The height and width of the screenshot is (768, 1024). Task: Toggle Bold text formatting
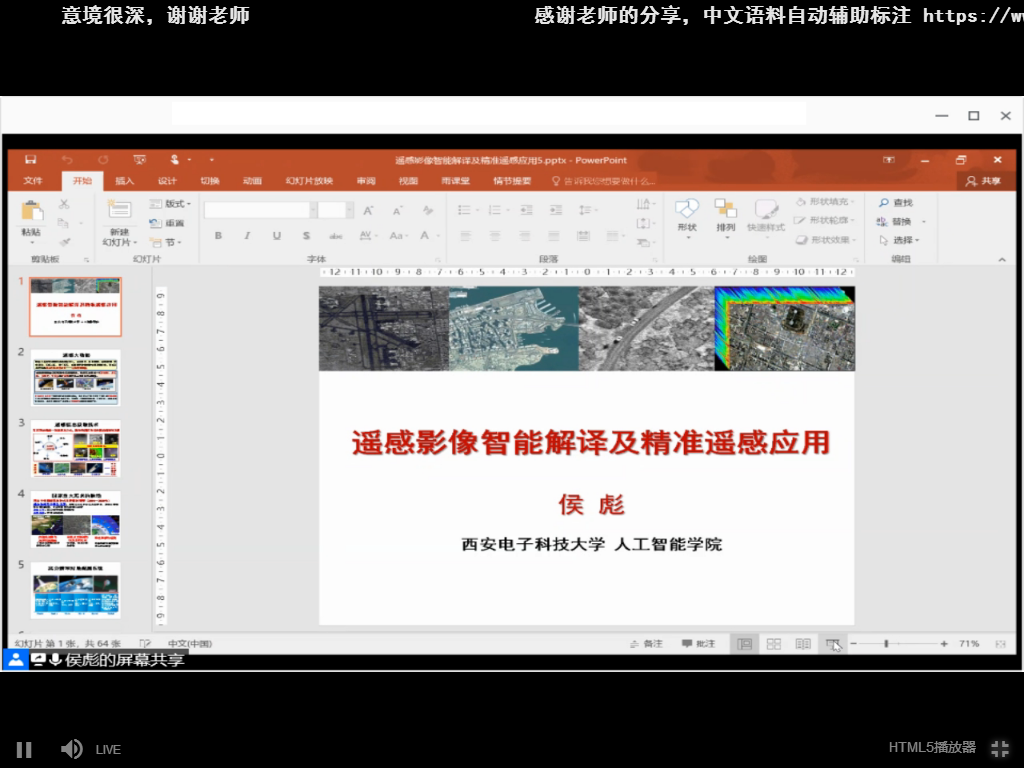[218, 236]
